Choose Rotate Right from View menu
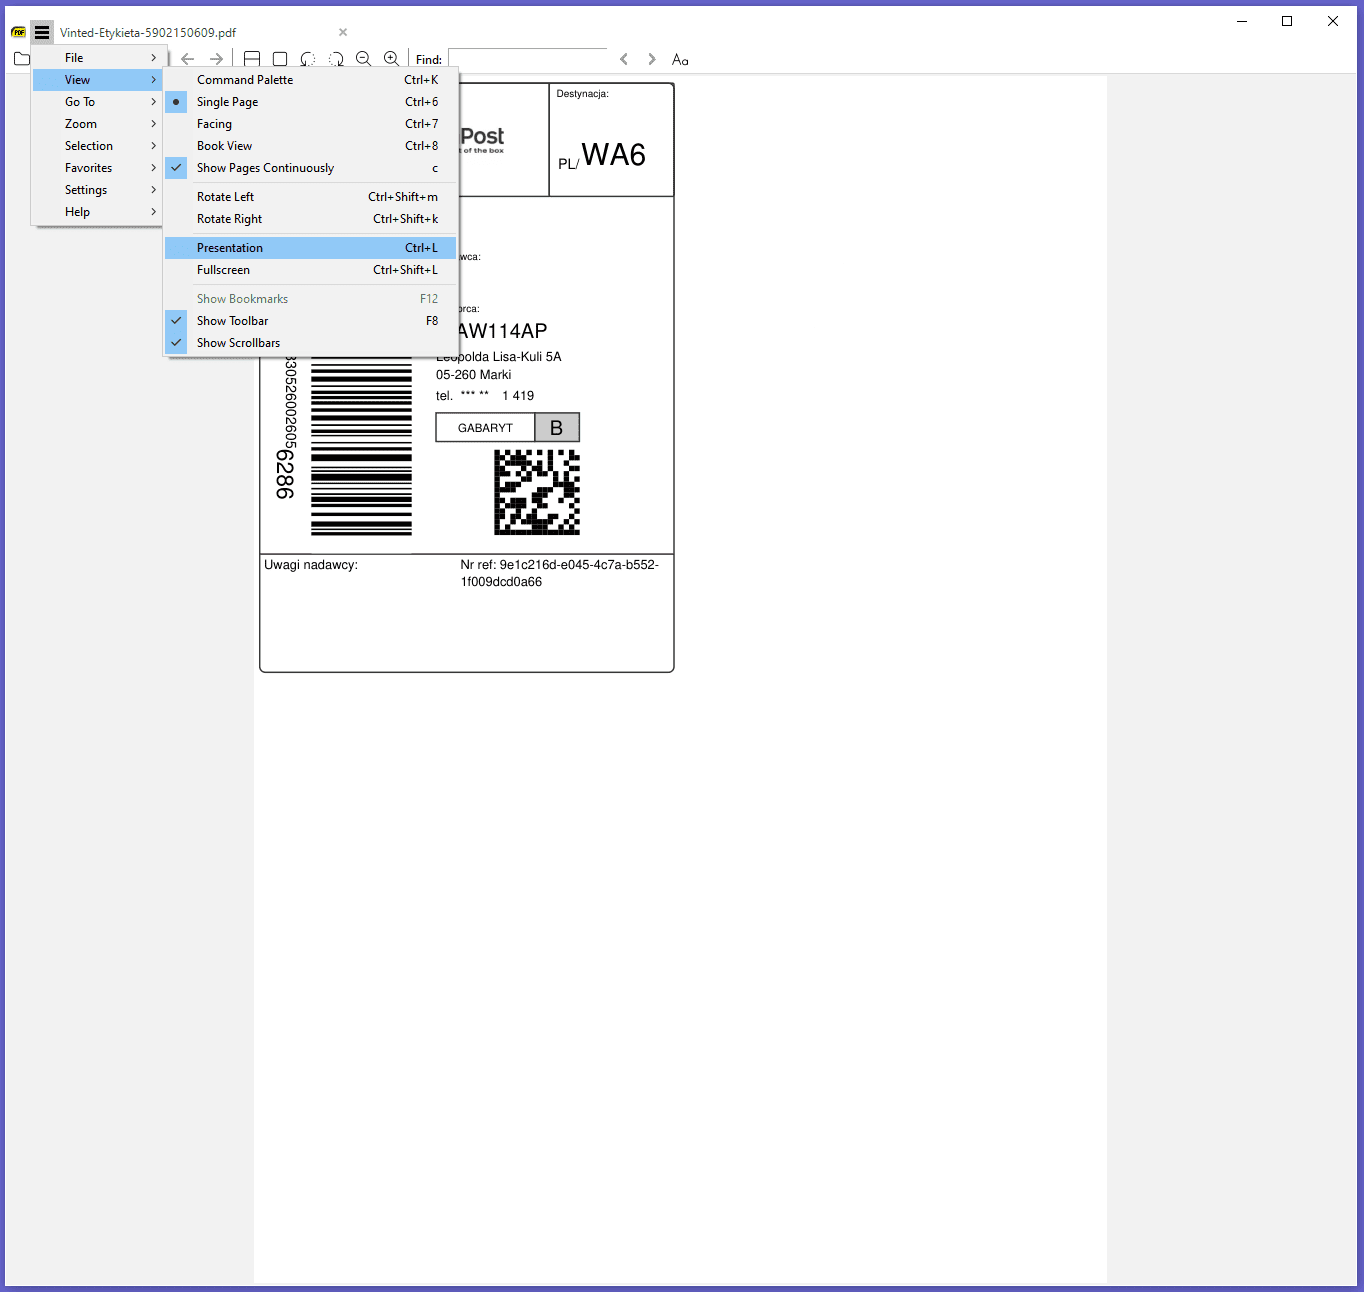 pos(310,219)
